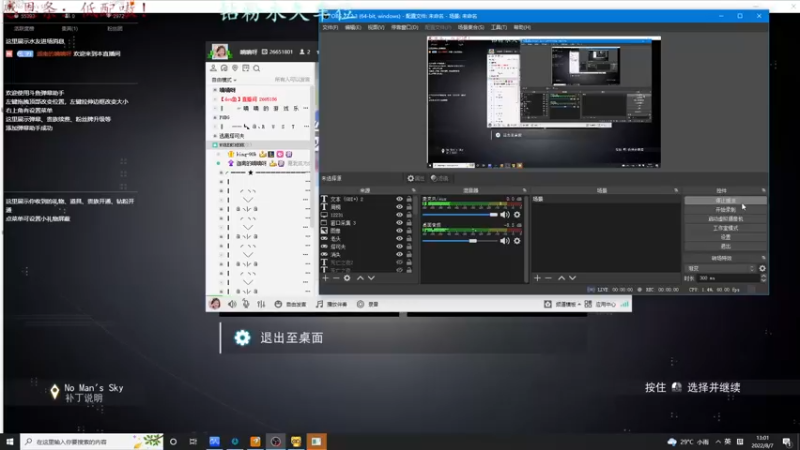Click the transition duration stepper arrows
Image resolution: width=800 pixels, height=450 pixels.
[763, 278]
